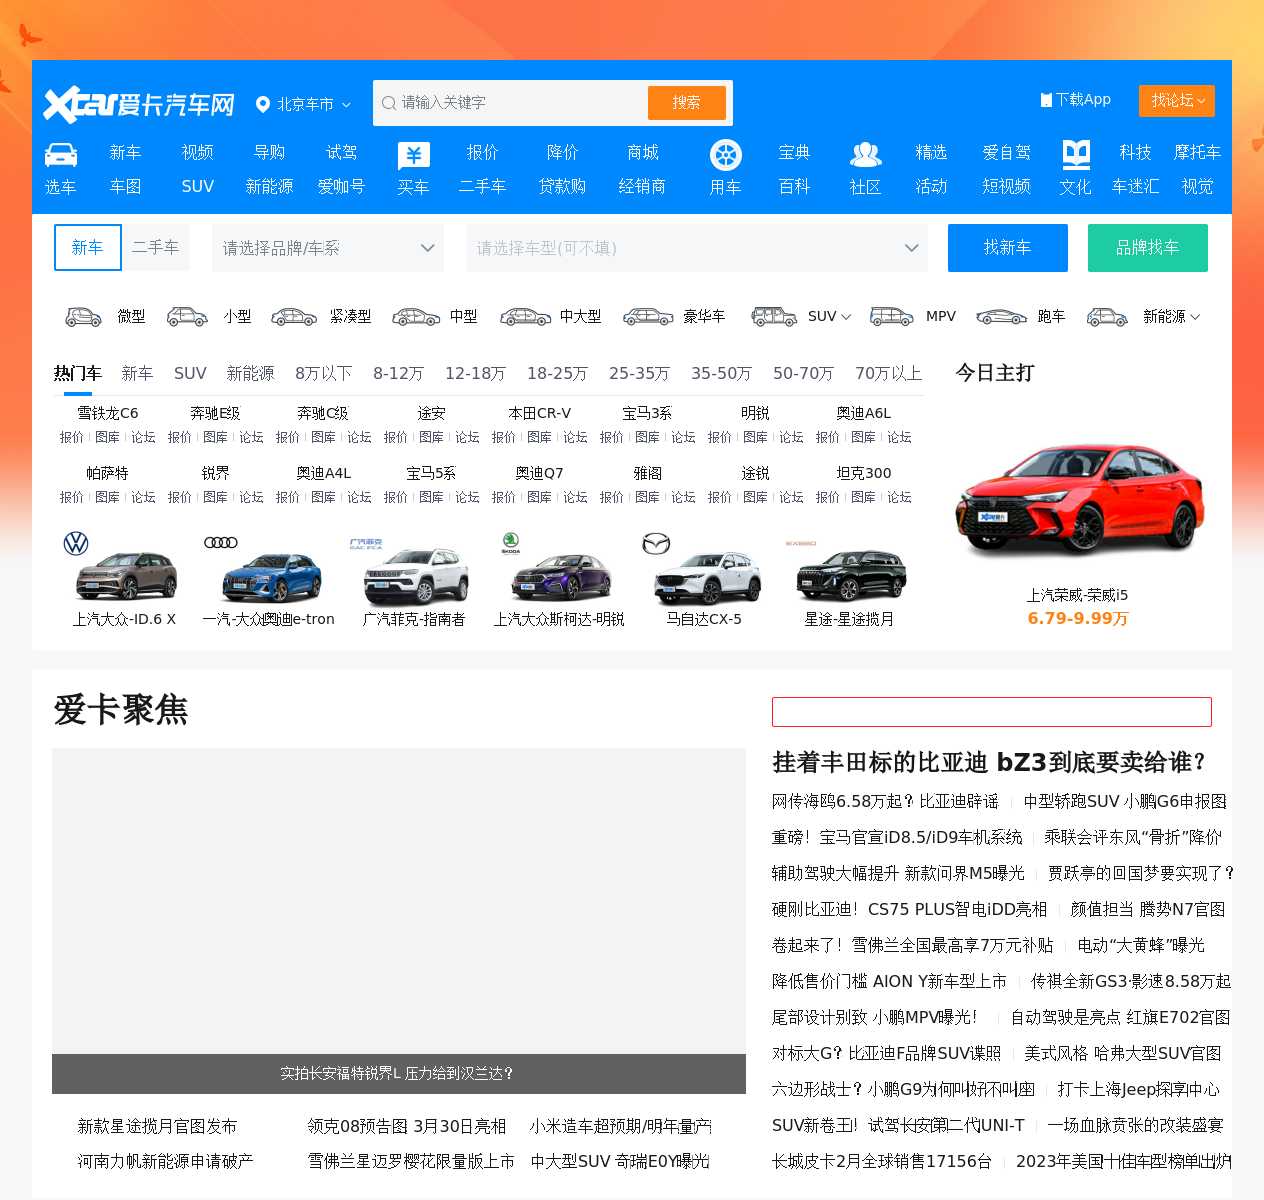
Task: Click the location pin icon next to 北京市
Action: (263, 104)
